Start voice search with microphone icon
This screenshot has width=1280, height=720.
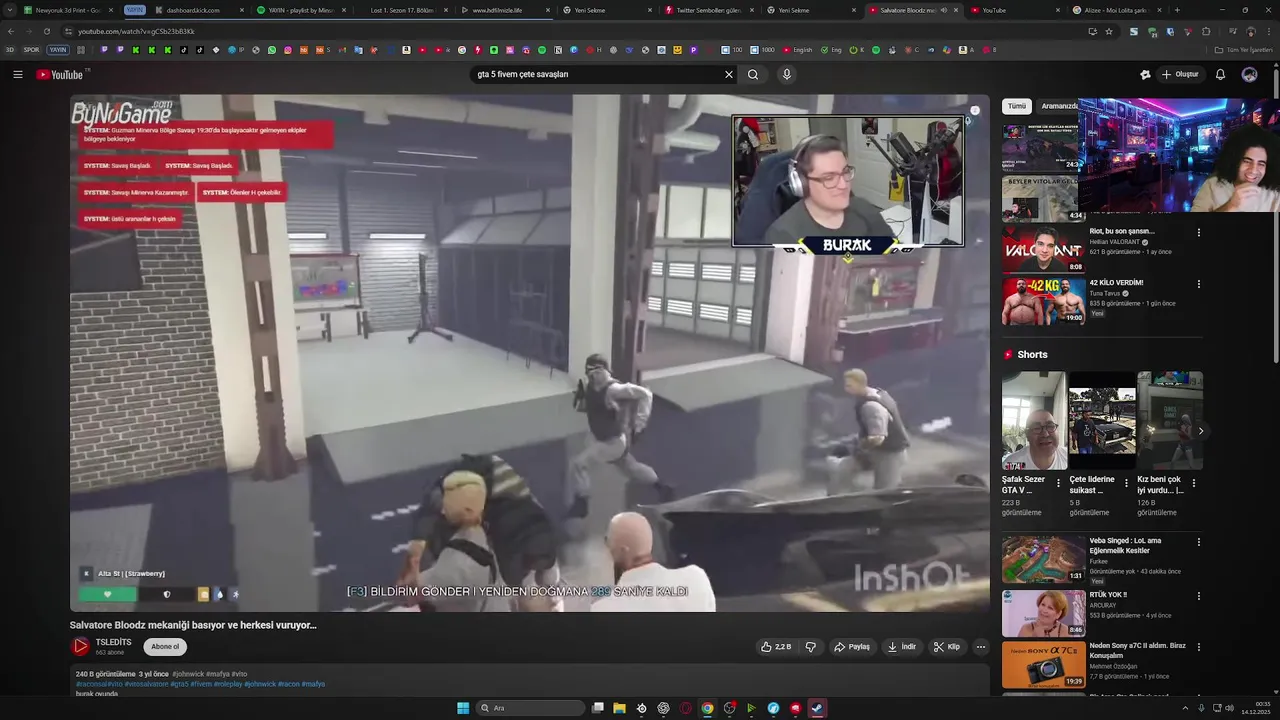[787, 74]
